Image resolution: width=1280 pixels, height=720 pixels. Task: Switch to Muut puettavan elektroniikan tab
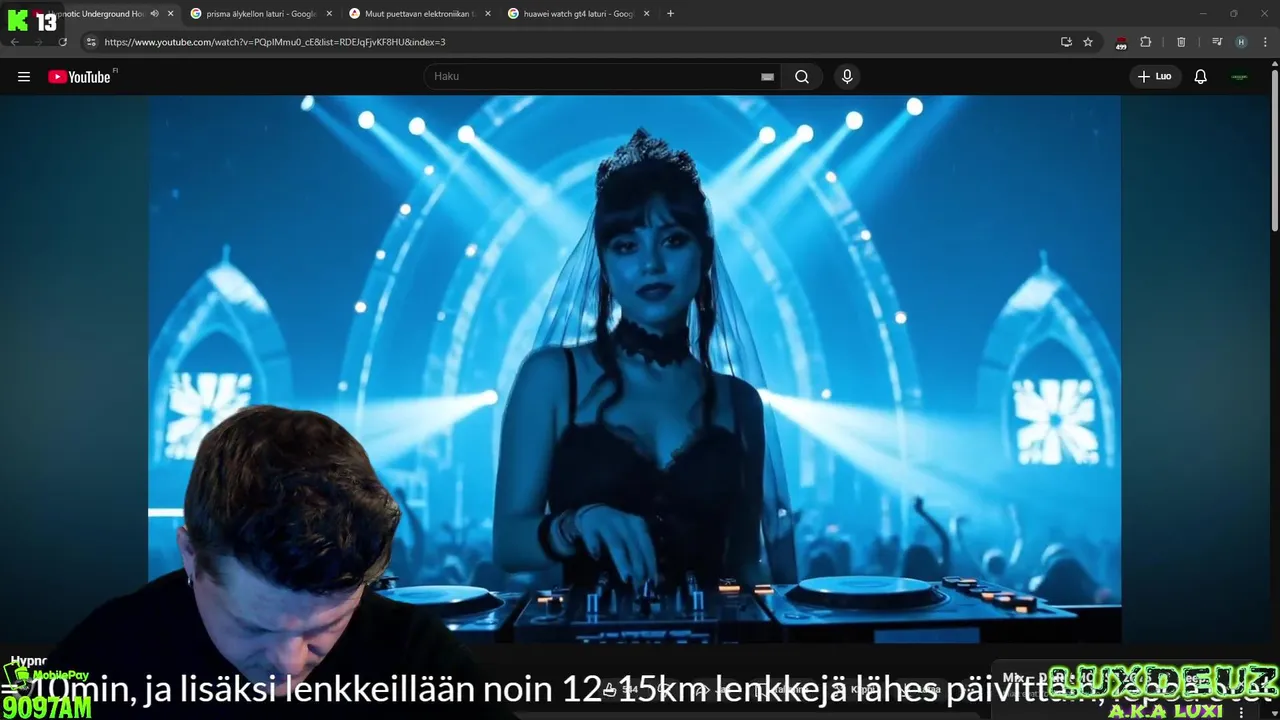(418, 14)
